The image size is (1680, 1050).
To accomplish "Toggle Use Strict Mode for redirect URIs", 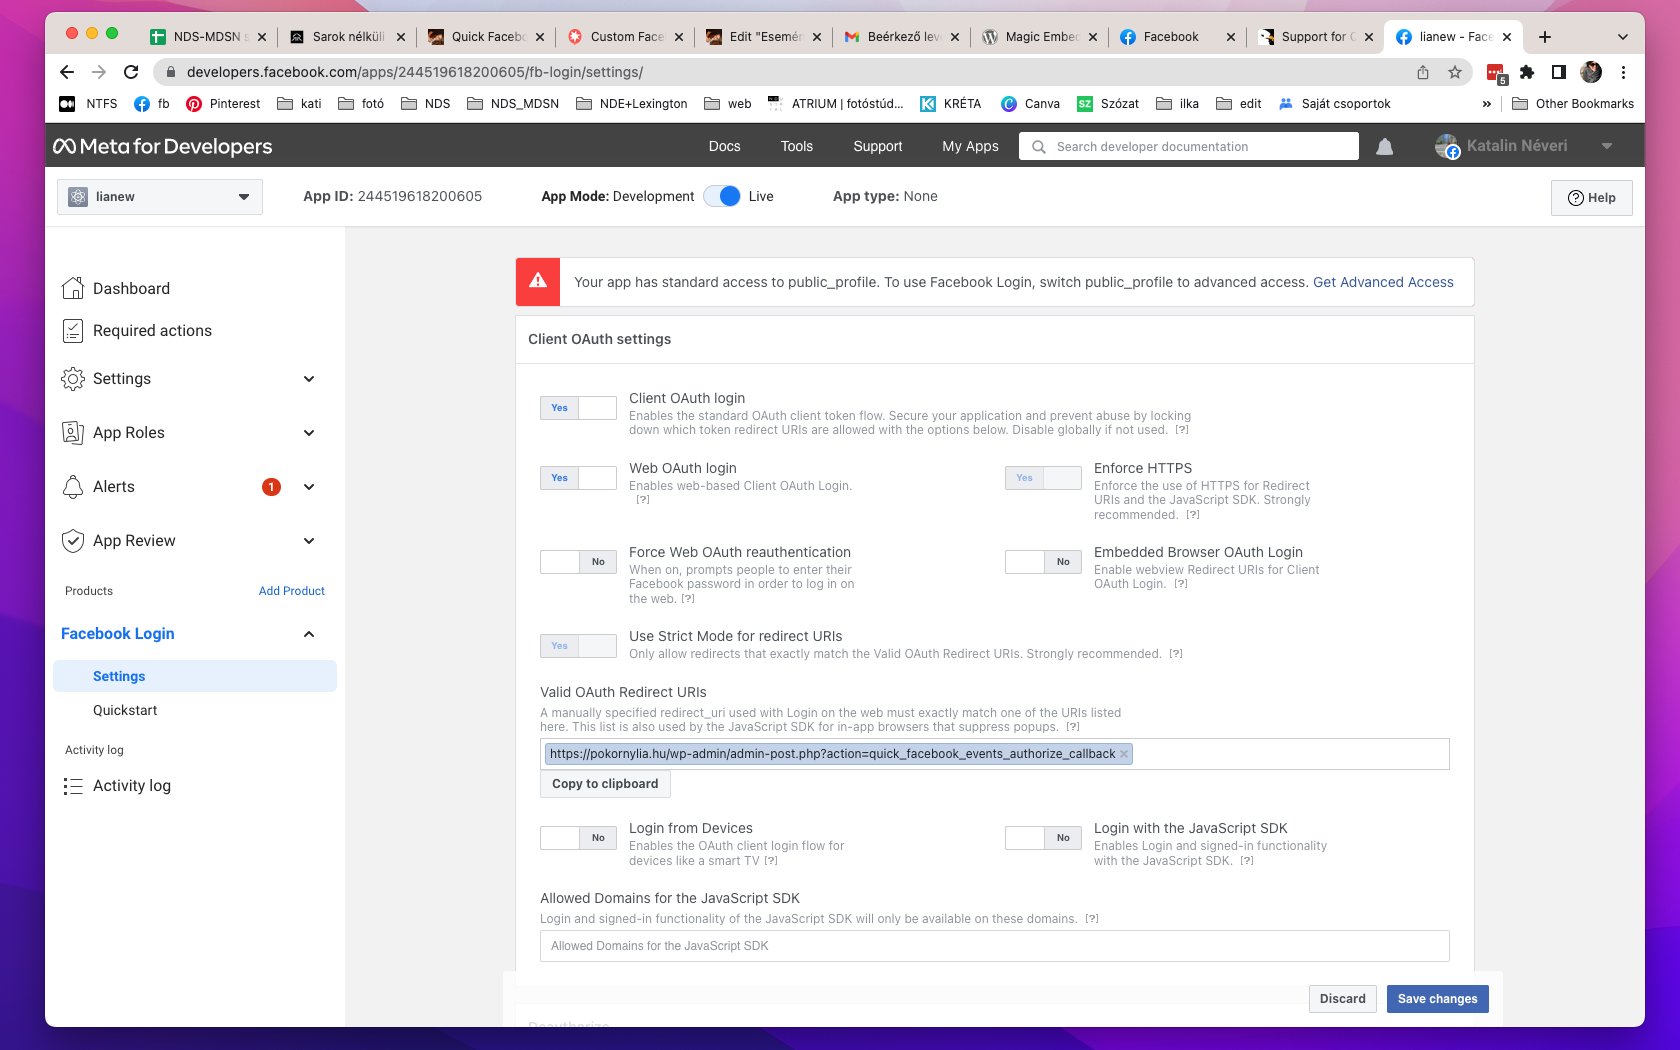I will click(x=578, y=646).
